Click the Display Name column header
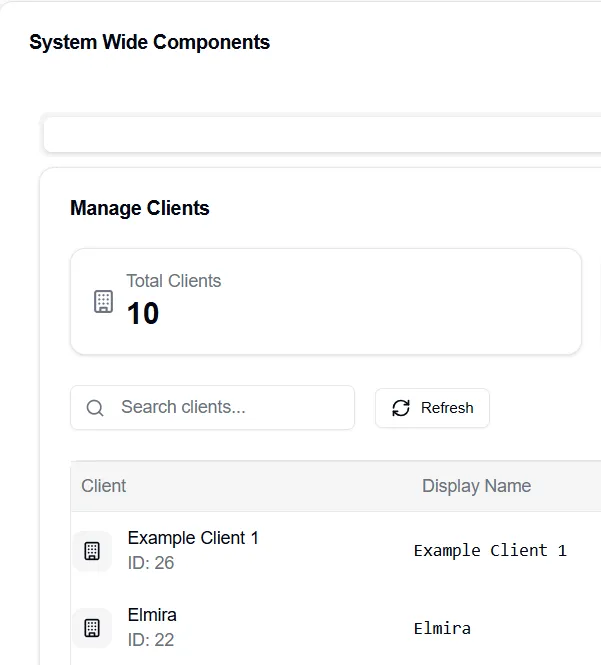Image resolution: width=601 pixels, height=665 pixels. click(476, 486)
